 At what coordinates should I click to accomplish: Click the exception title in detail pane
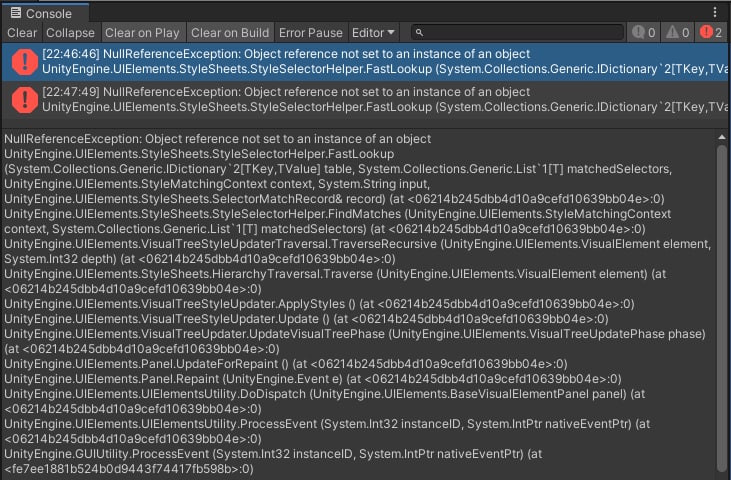tap(218, 139)
